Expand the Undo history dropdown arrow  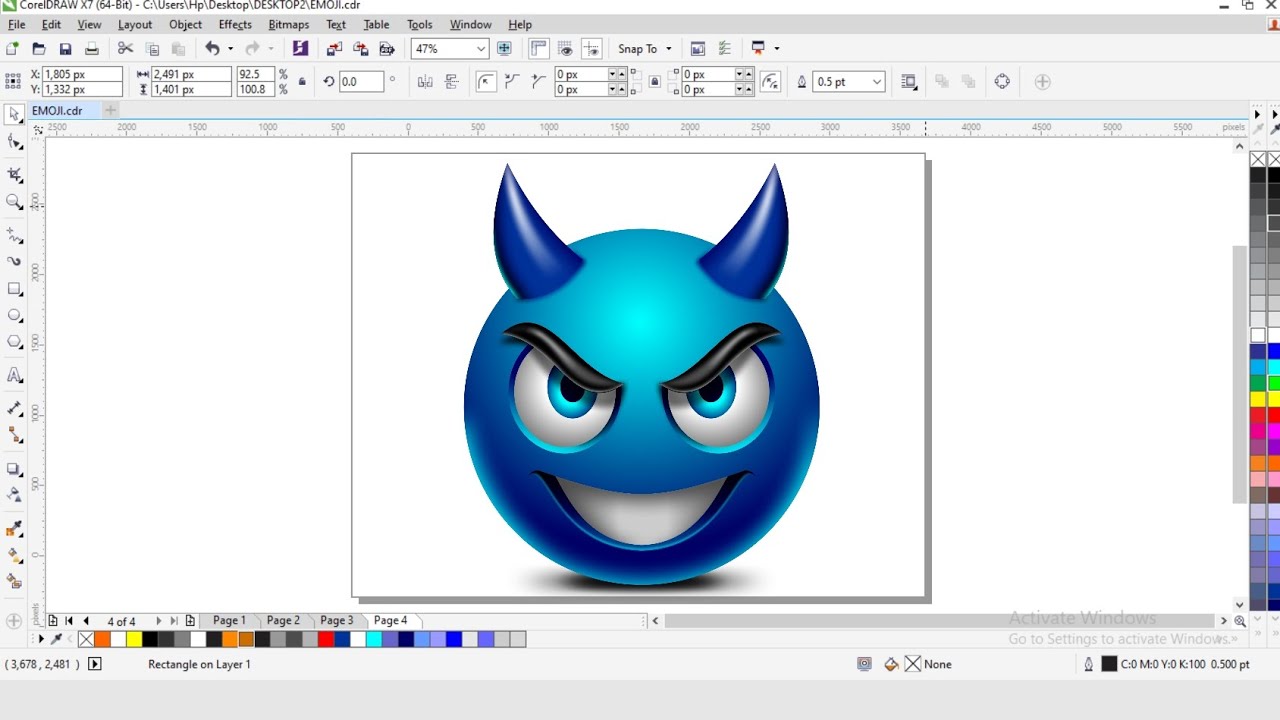(x=230, y=48)
